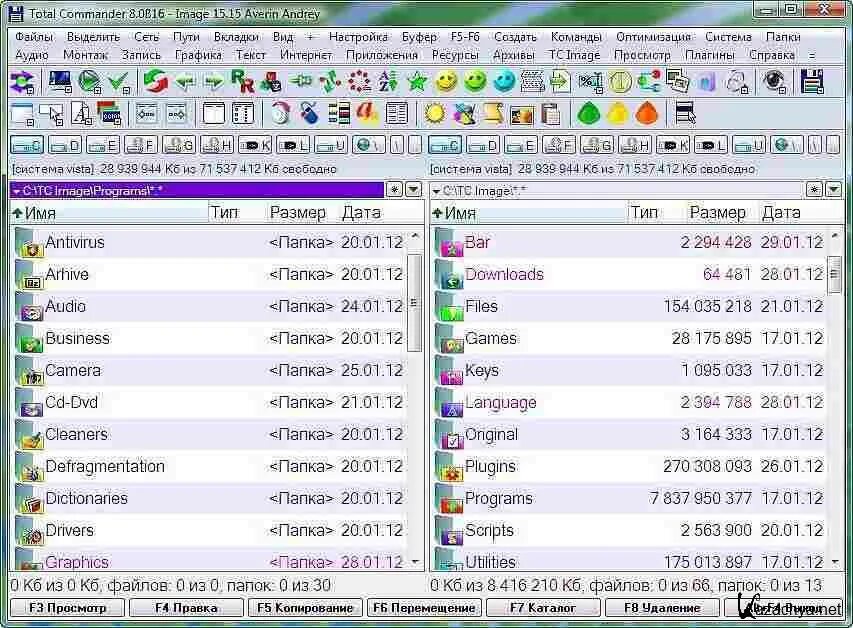Click the webcam icon in top toolbar
The width and height of the screenshot is (853, 628).
[774, 82]
